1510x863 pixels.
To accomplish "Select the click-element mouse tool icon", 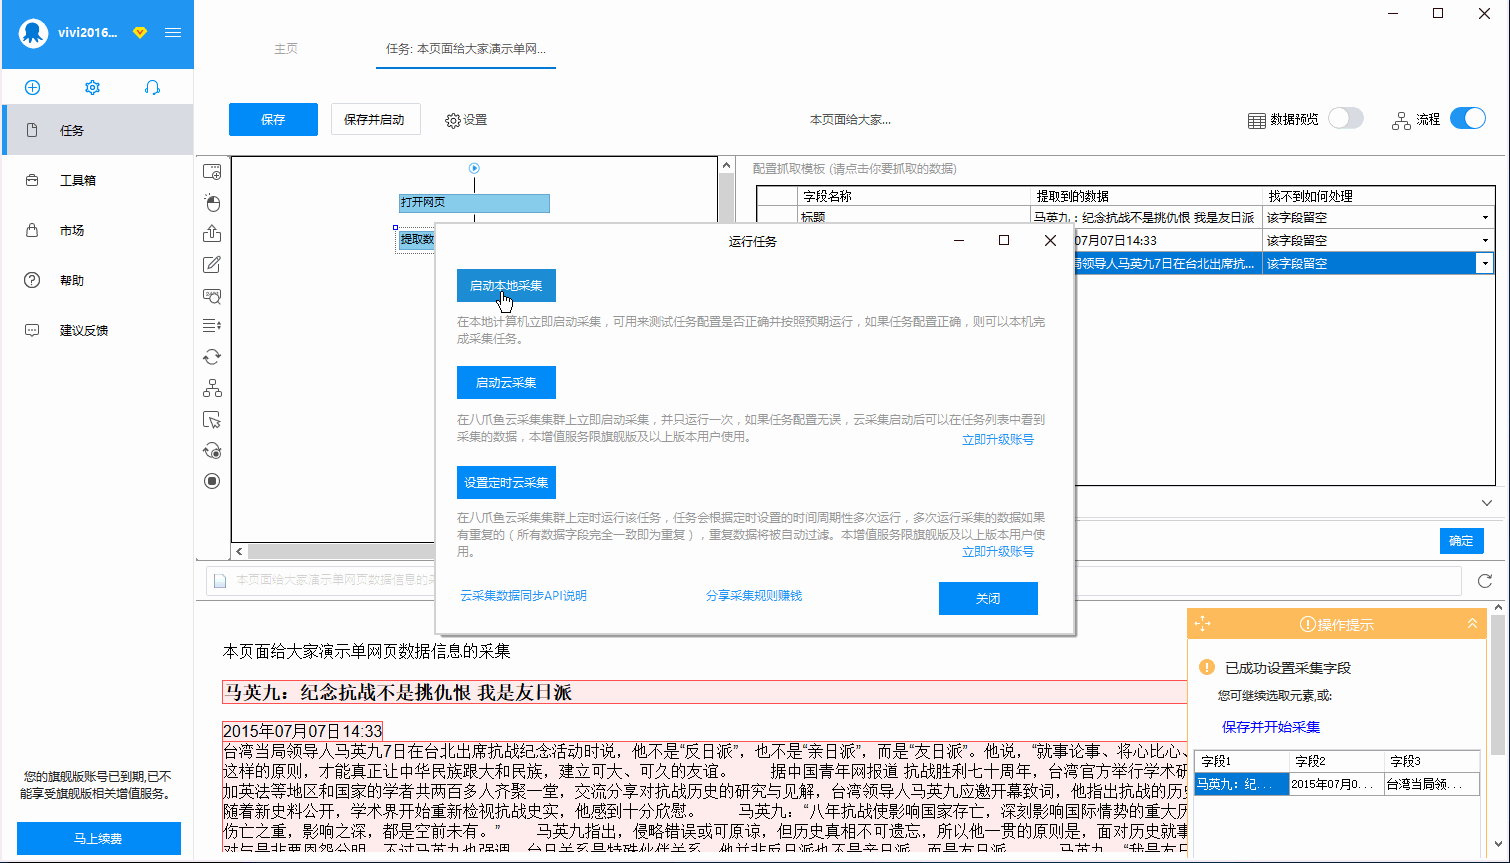I will (212, 203).
